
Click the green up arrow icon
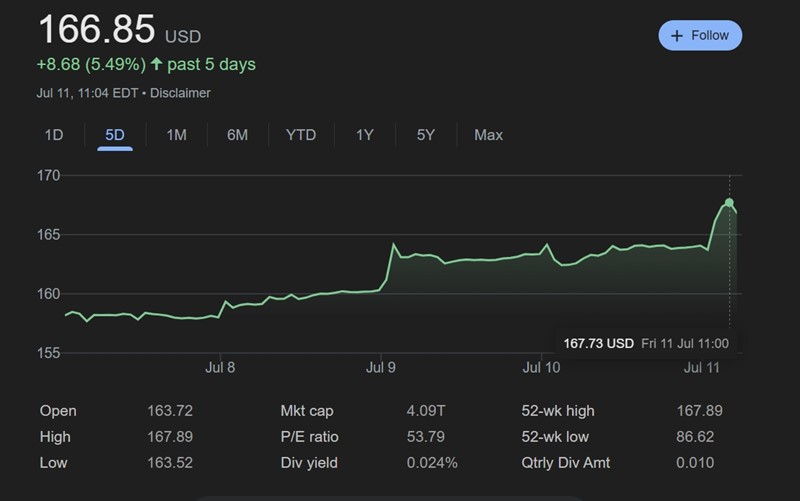point(156,64)
